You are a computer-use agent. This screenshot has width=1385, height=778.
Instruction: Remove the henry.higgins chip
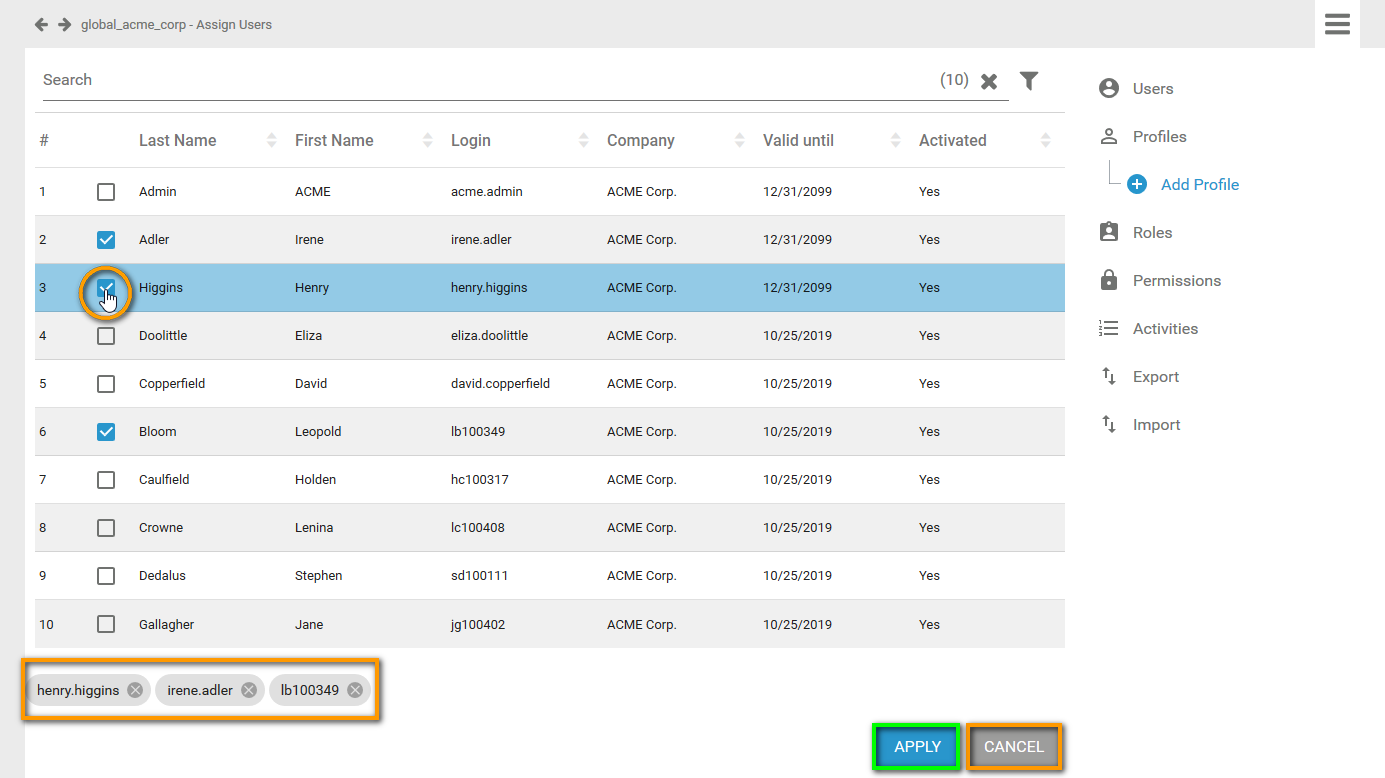135,690
